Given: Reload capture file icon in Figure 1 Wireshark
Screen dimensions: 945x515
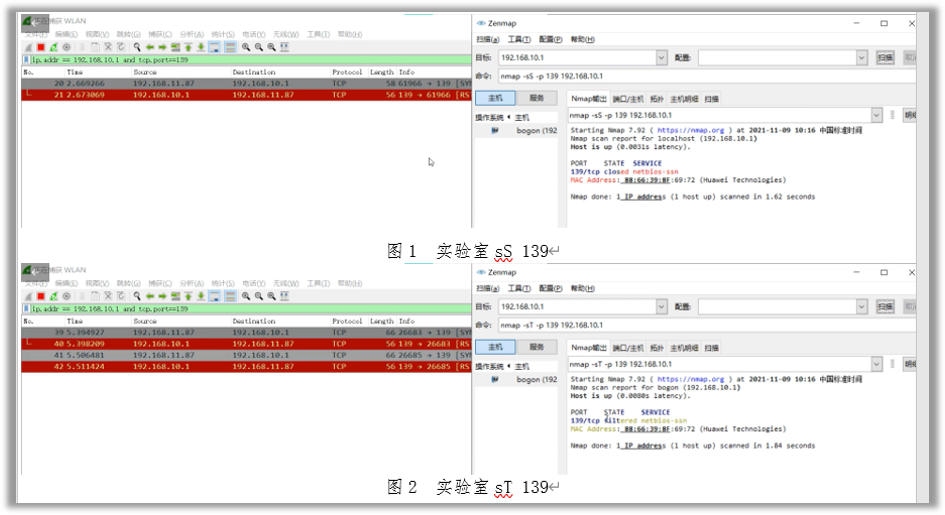Looking at the screenshot, I should [x=121, y=47].
